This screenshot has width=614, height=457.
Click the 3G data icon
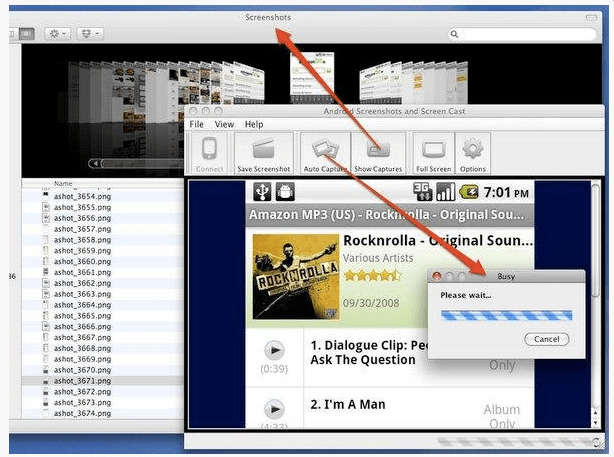[x=423, y=192]
